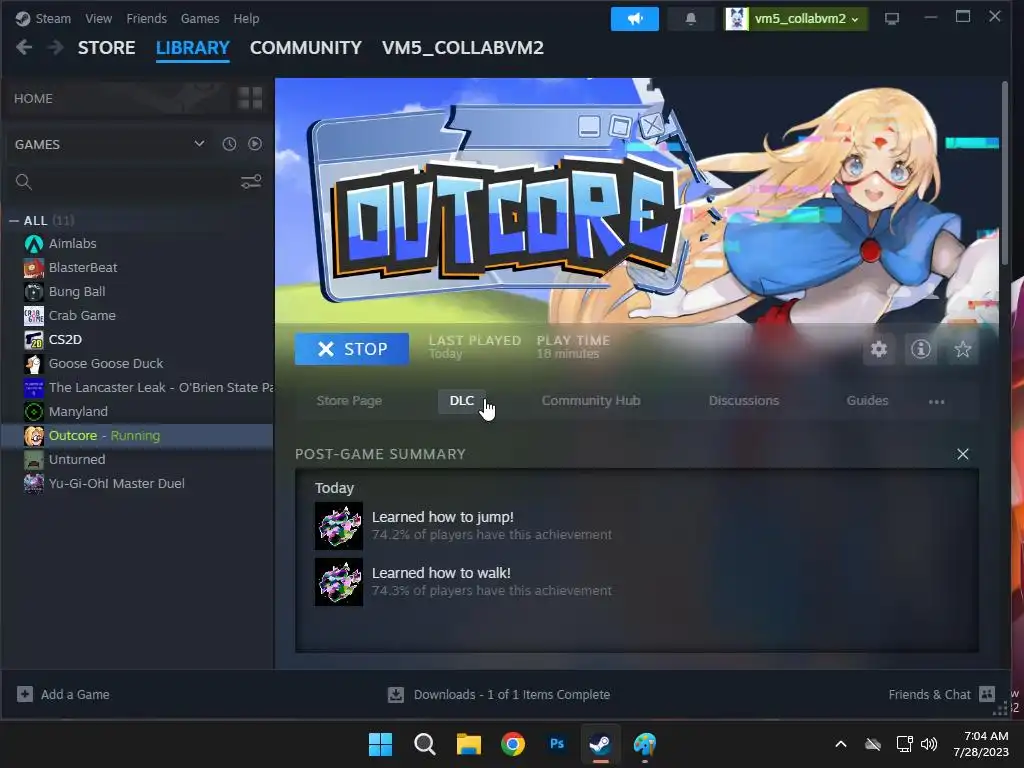Click the Aimlabs game icon
1024x768 pixels.
click(x=34, y=244)
